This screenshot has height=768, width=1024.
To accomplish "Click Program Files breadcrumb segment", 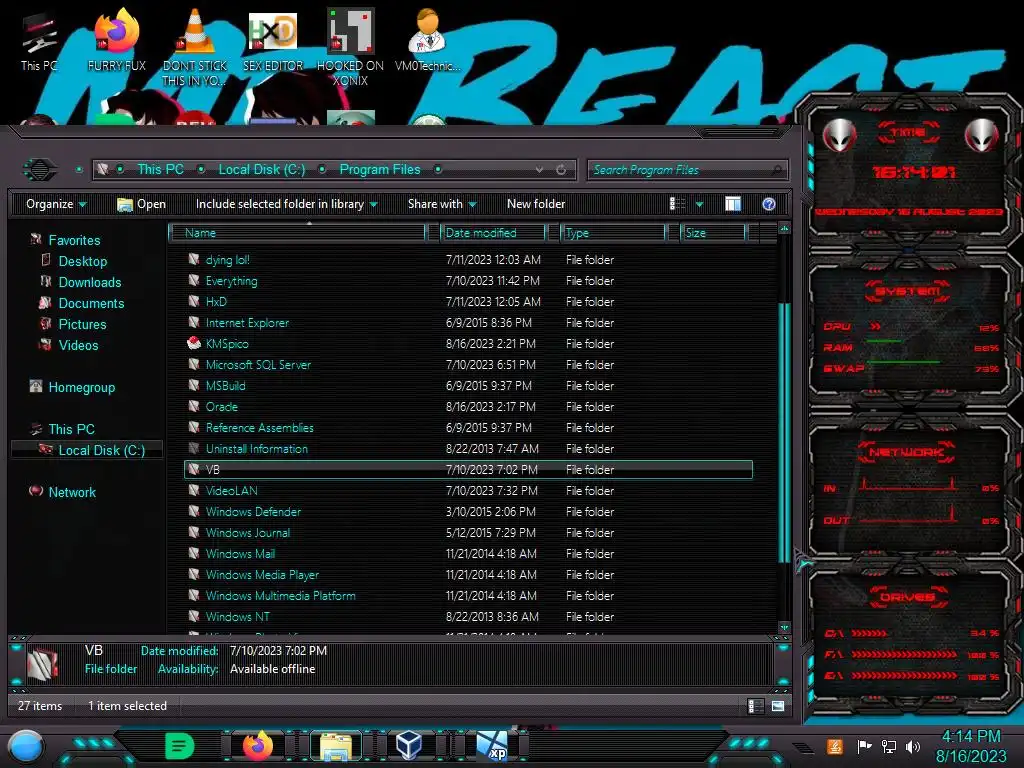I will [379, 170].
